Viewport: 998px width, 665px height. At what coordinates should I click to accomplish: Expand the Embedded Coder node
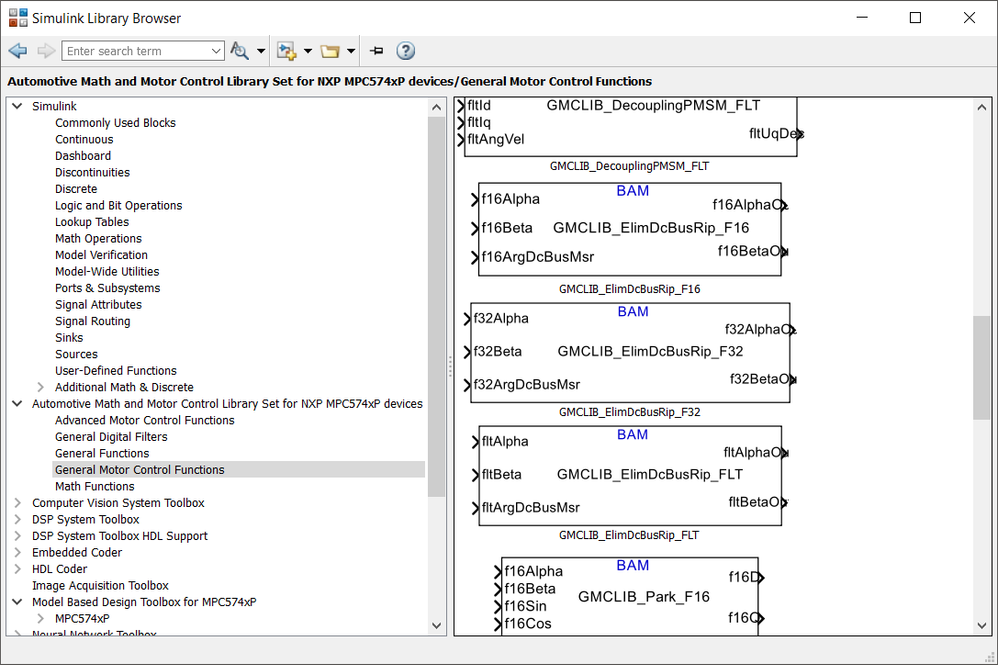pyautogui.click(x=17, y=552)
